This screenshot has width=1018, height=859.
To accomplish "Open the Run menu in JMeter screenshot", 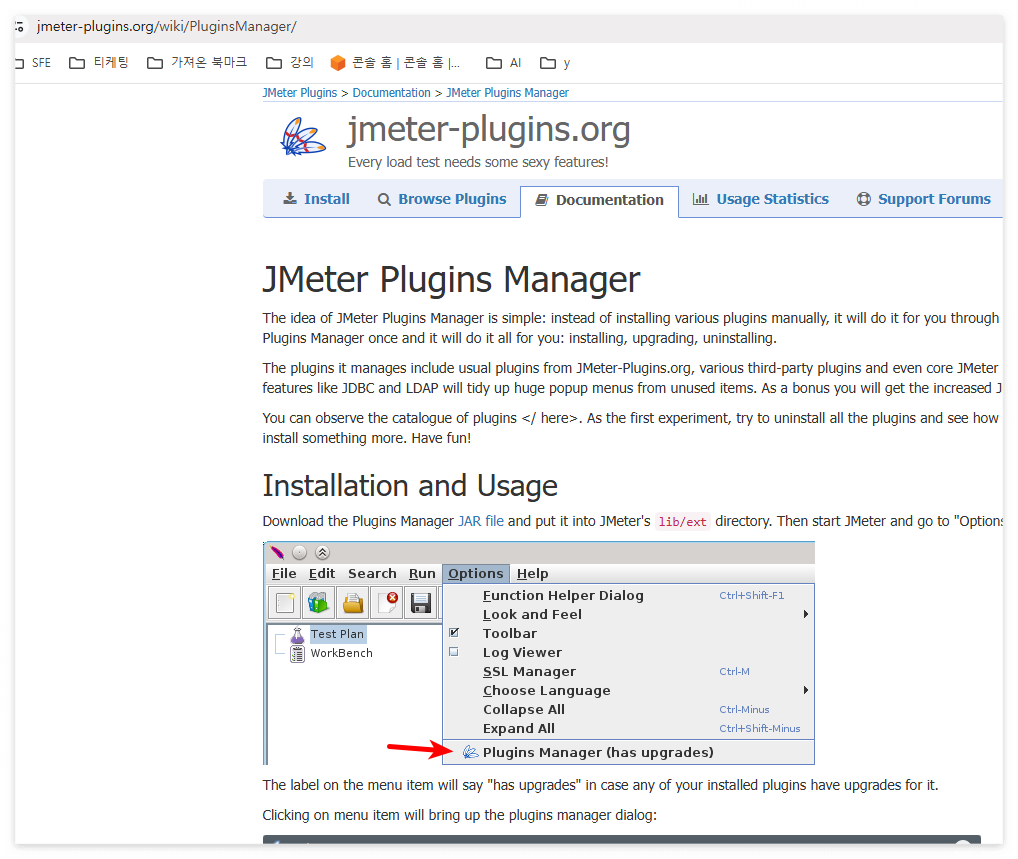I will pyautogui.click(x=422, y=573).
